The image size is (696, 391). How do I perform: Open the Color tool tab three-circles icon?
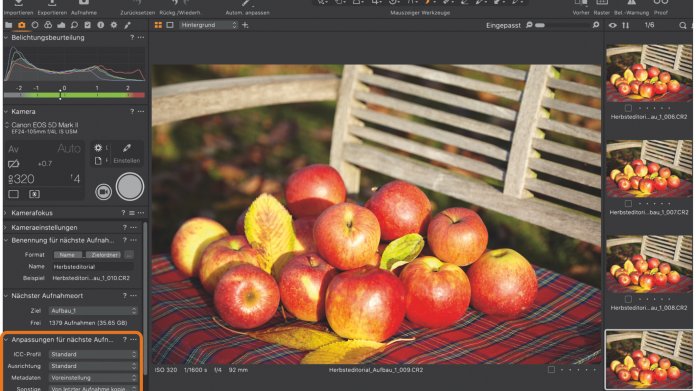[48, 25]
